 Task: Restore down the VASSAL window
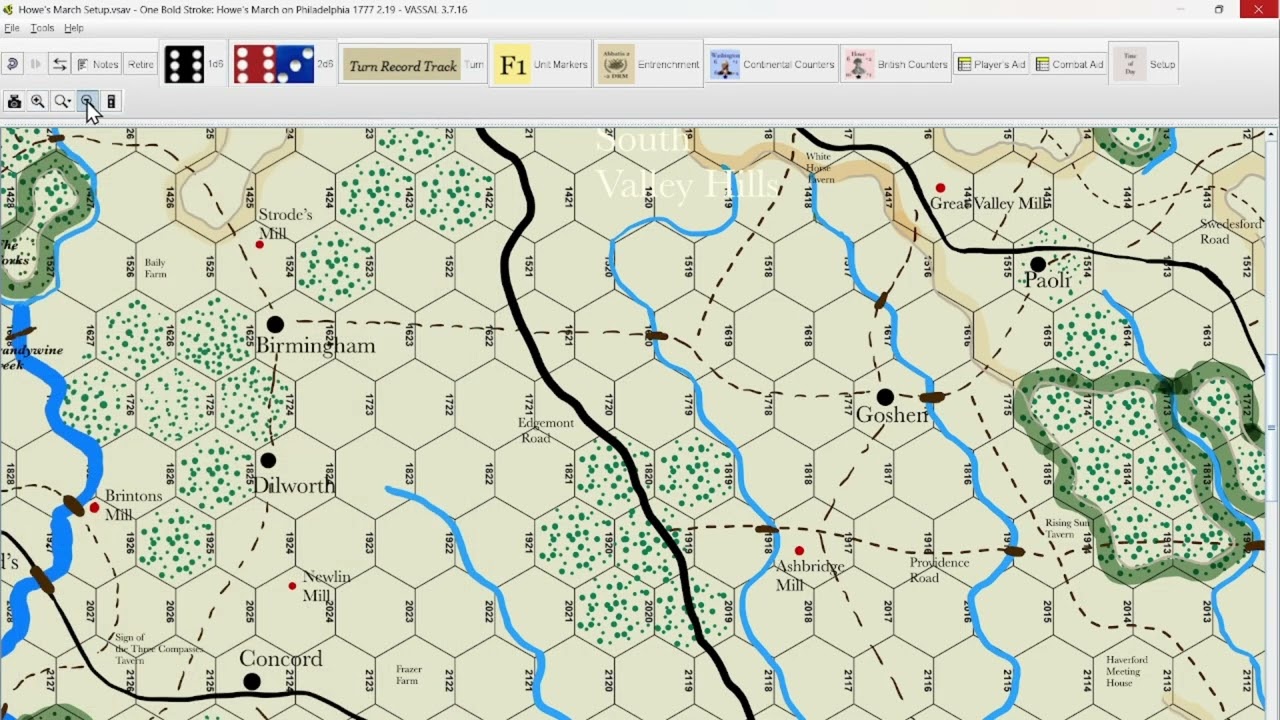[1219, 9]
